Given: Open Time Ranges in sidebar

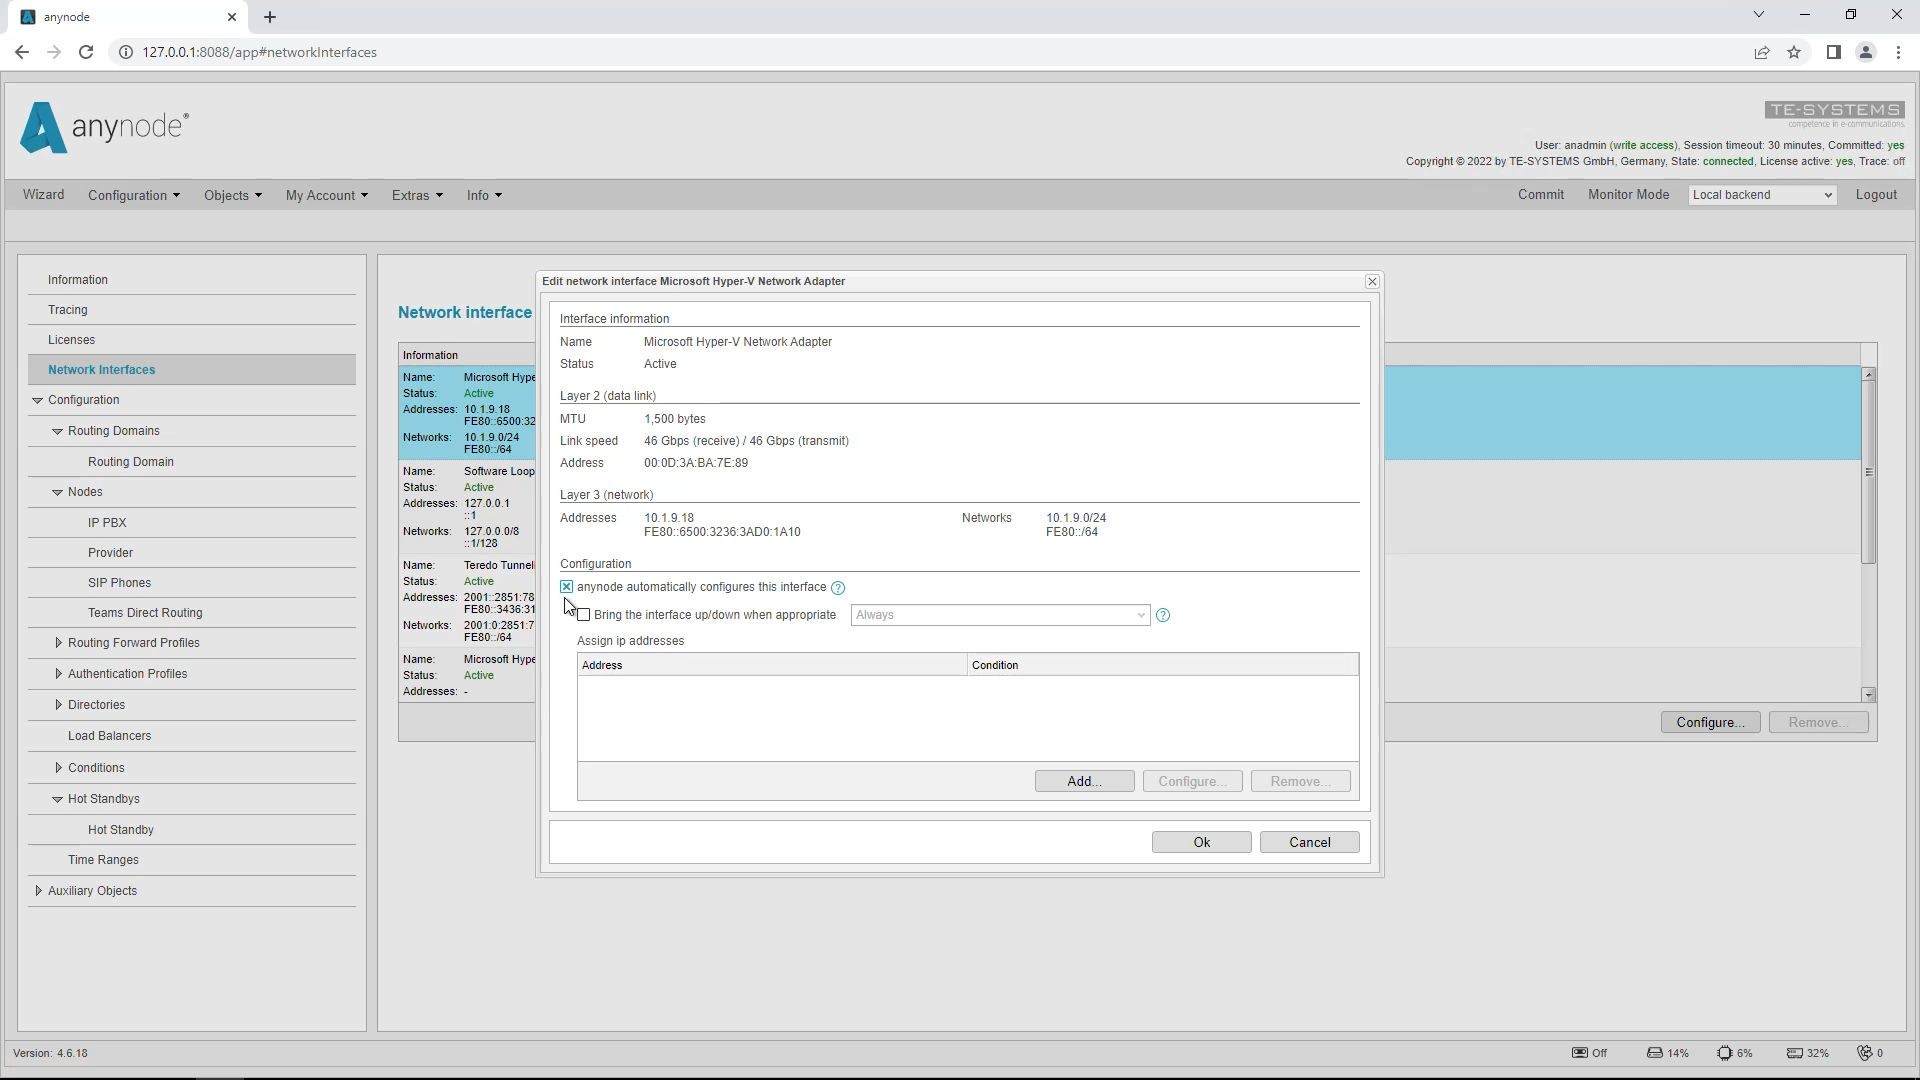Looking at the screenshot, I should (103, 860).
